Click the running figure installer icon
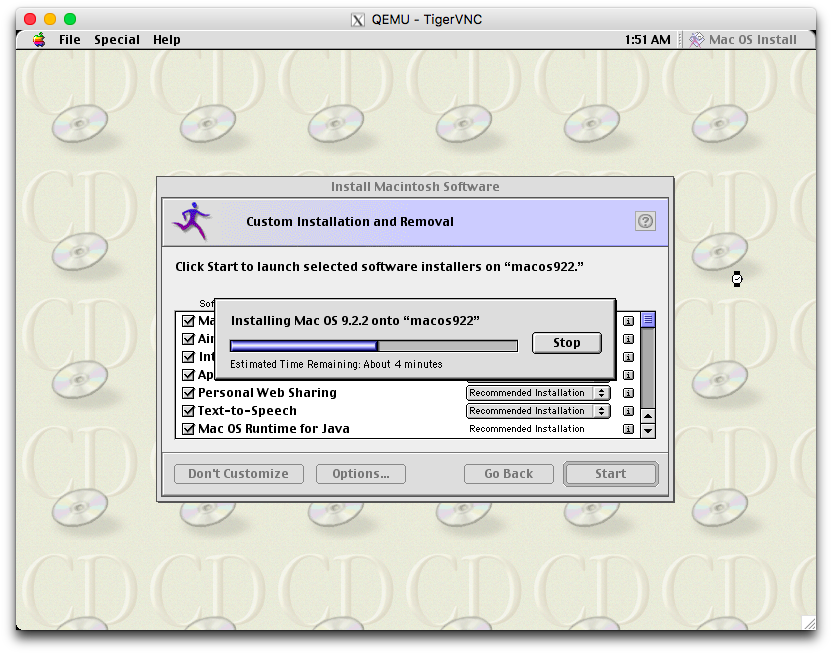The image size is (832, 654). click(x=192, y=221)
